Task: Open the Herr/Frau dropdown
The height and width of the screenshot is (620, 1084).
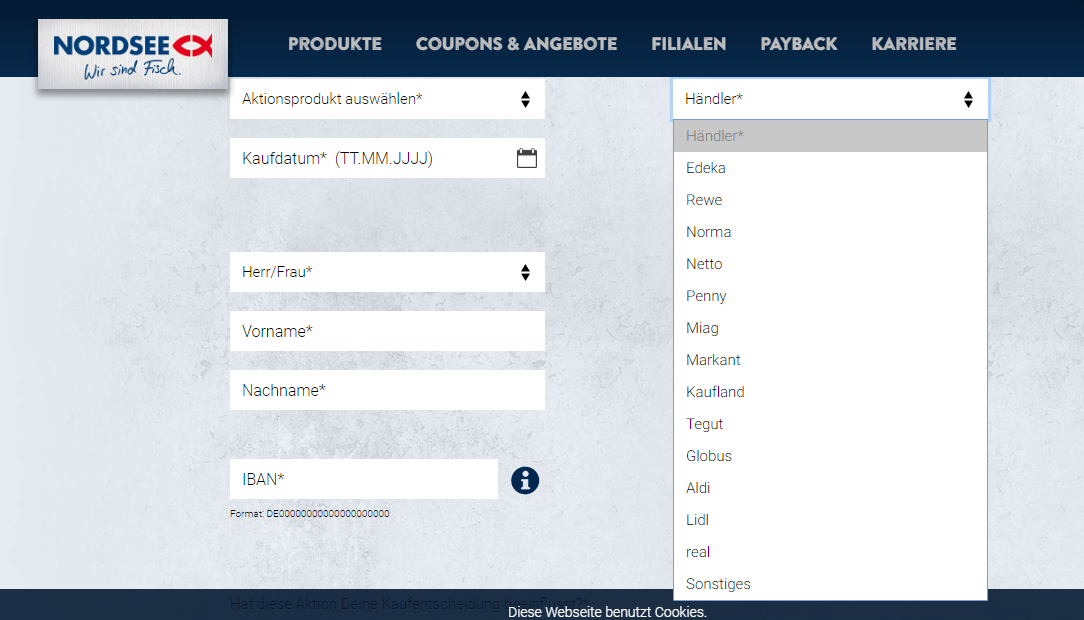Action: pyautogui.click(x=387, y=272)
